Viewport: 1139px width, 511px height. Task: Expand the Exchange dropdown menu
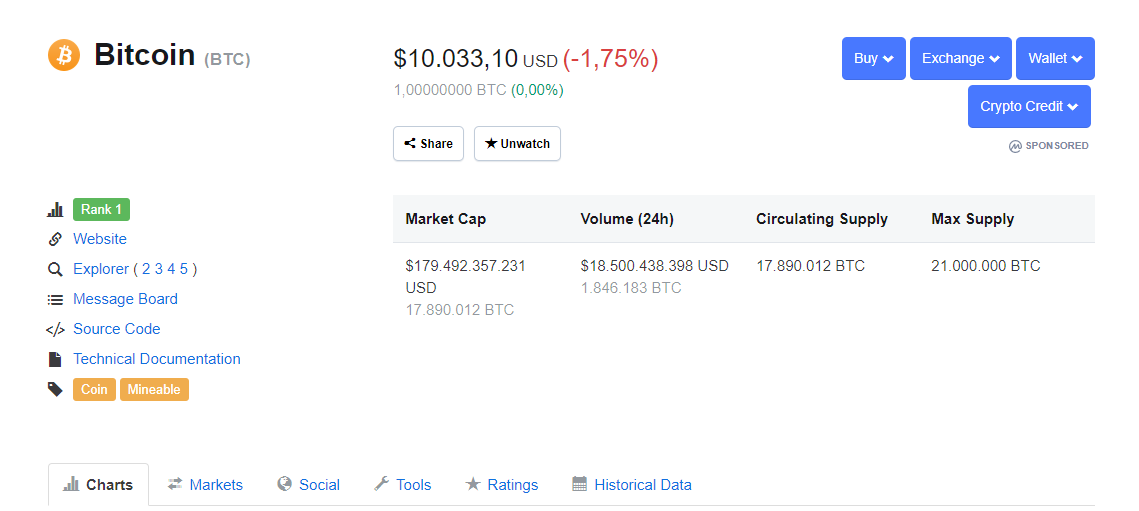(x=960, y=58)
